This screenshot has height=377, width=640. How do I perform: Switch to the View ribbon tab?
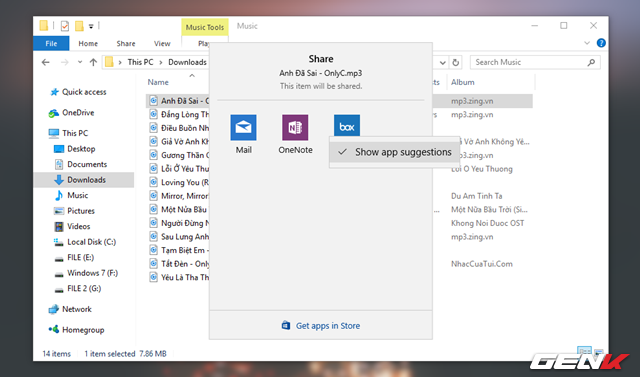pos(162,44)
